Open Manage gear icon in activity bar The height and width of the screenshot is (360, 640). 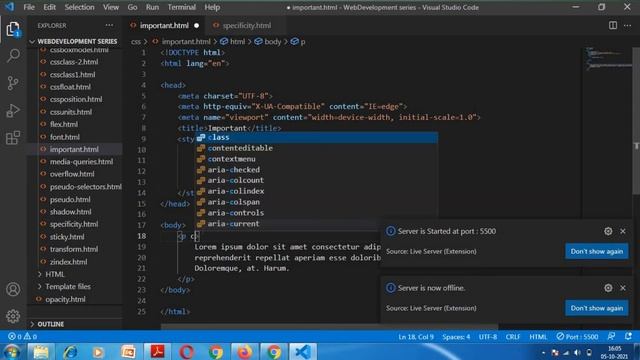tap(13, 316)
